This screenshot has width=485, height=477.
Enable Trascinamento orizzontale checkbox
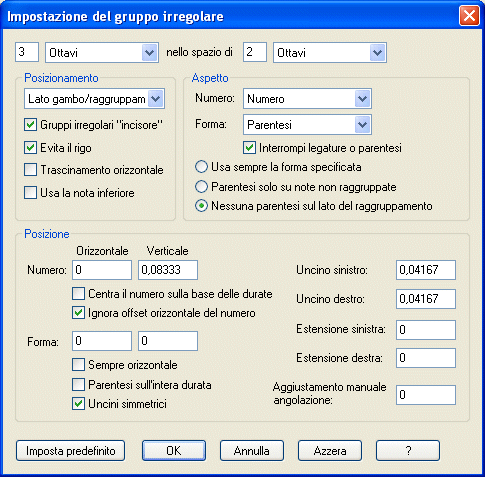pos(30,170)
